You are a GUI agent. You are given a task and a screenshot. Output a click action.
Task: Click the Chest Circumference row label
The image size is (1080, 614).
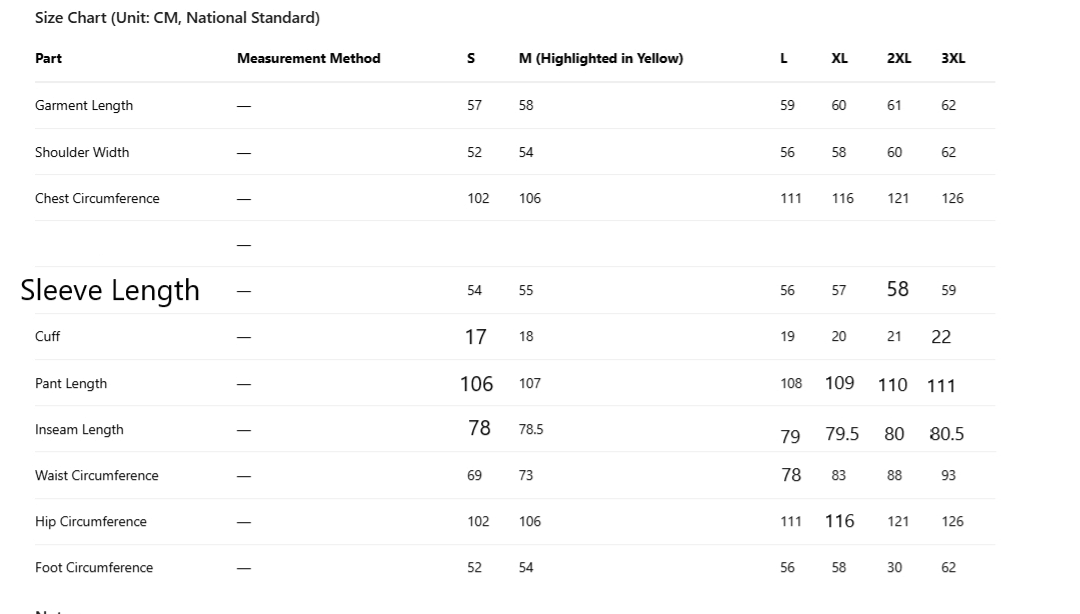97,199
